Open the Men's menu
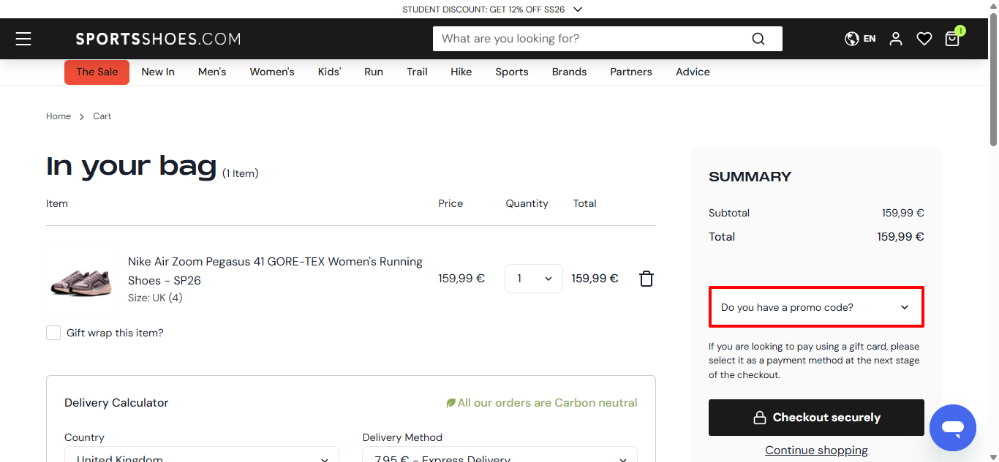Screen dimensions: 999x462 click(212, 72)
